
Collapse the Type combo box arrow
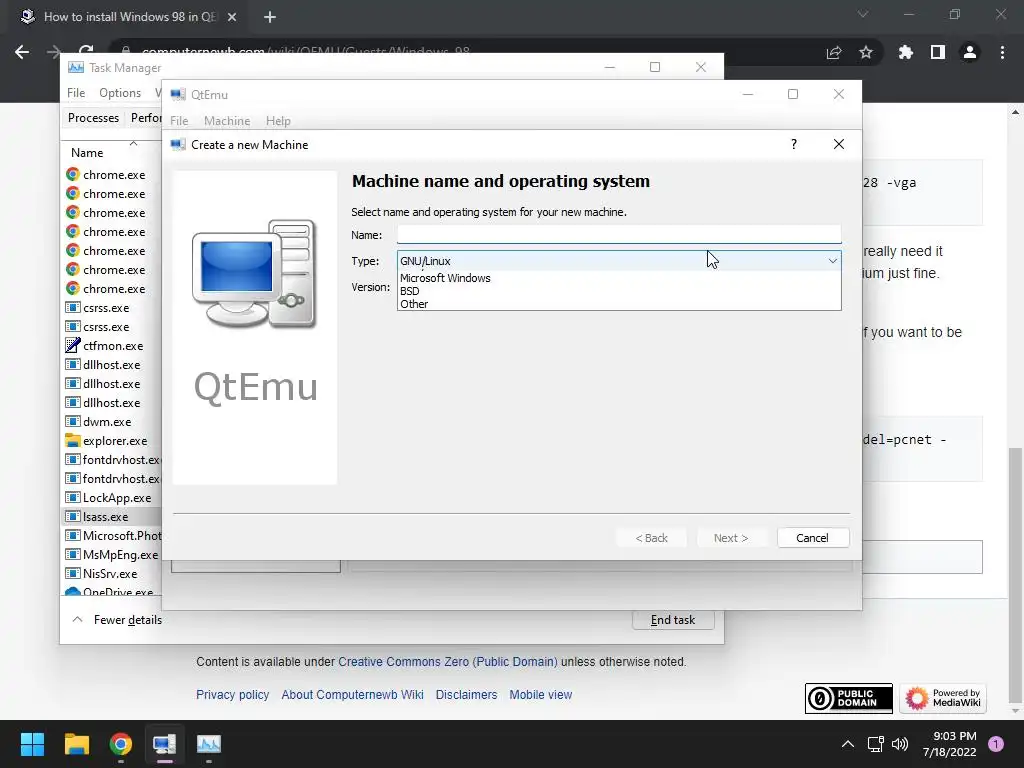coord(832,261)
